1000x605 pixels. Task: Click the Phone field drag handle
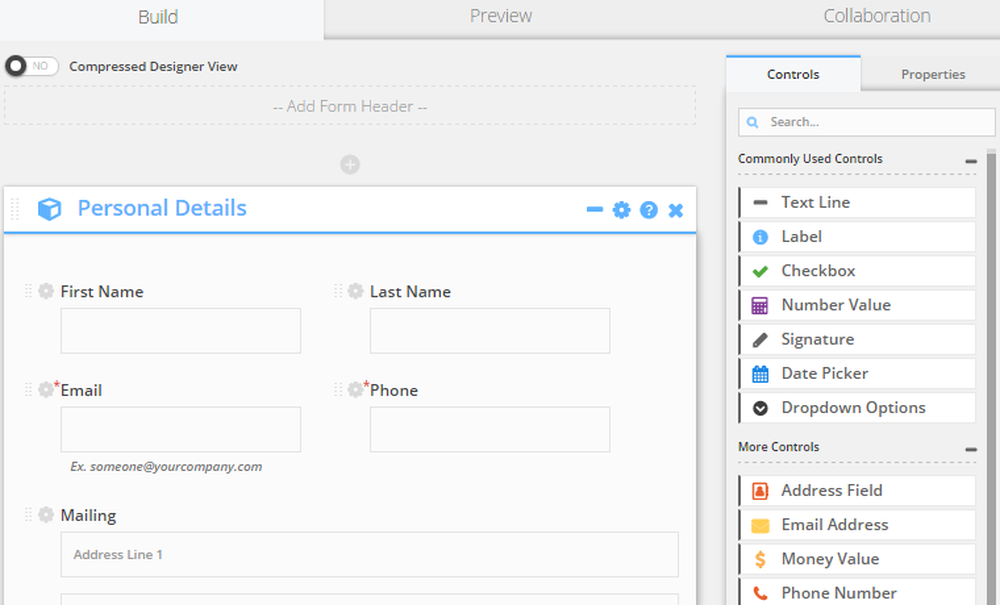click(337, 390)
